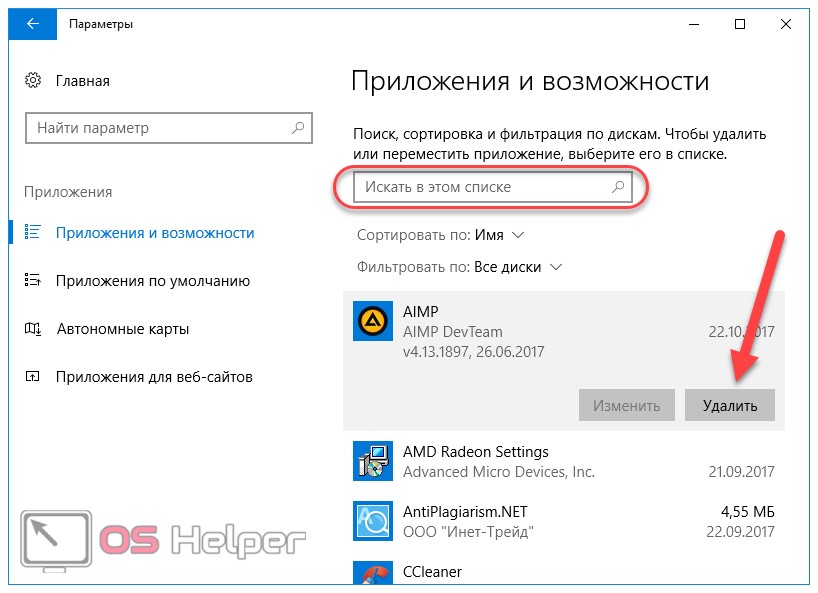Viewport: 818px width, 593px height.
Task: Click the AMD Radeon Settings icon
Action: point(373,460)
